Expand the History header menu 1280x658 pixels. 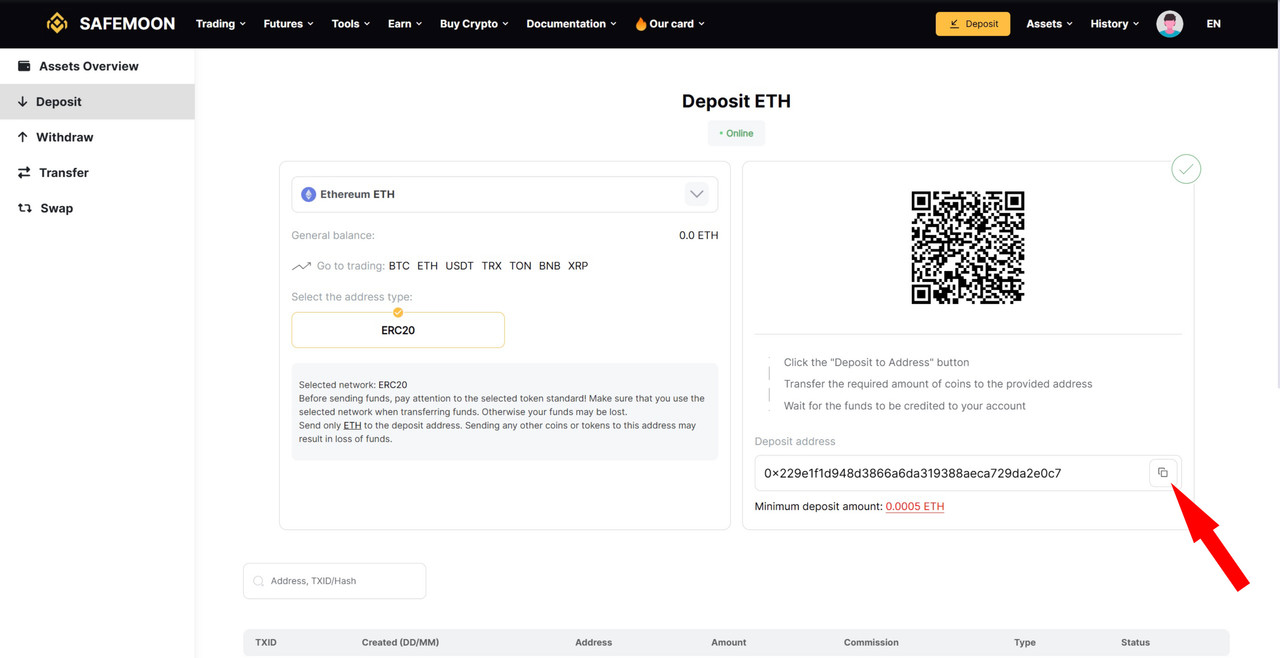pyautogui.click(x=1115, y=24)
